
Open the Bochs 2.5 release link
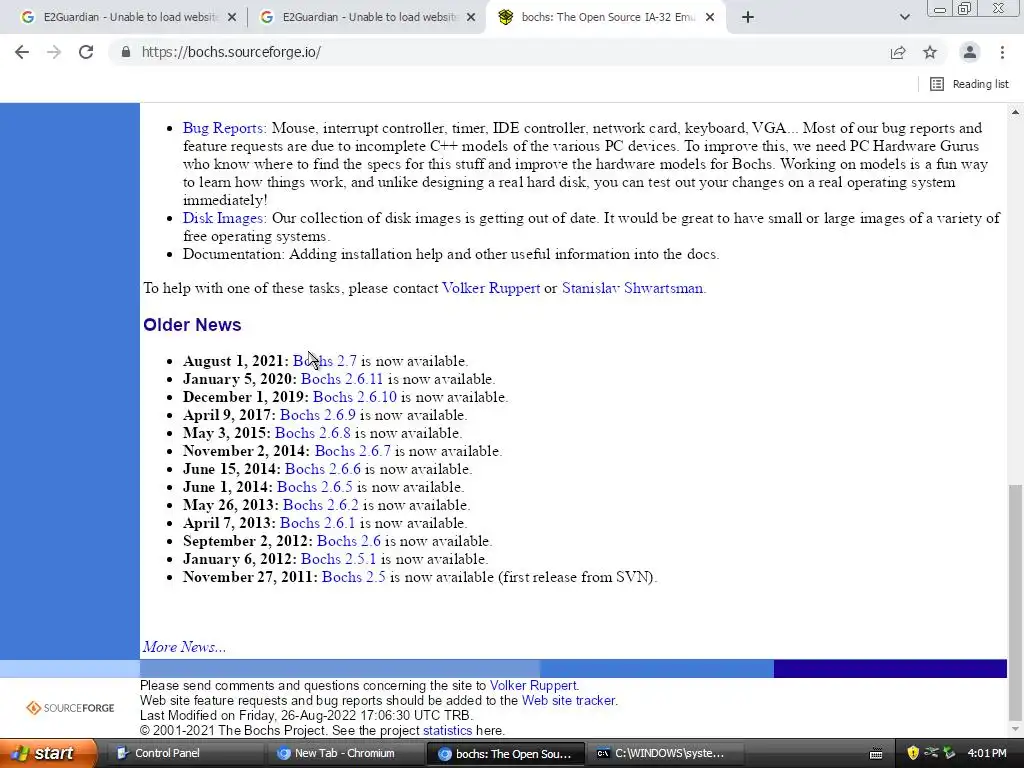click(x=353, y=577)
